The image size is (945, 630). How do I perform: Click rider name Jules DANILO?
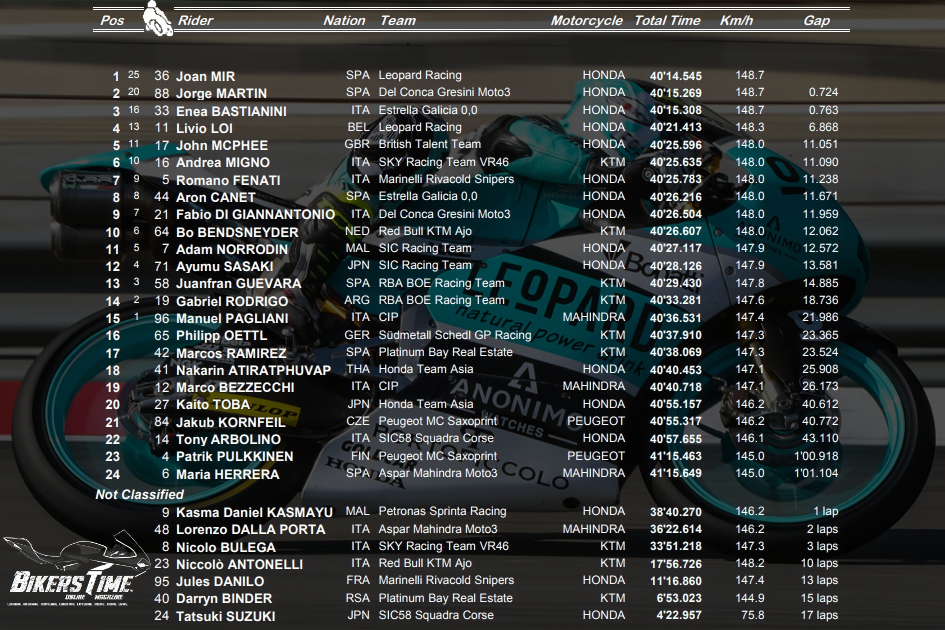coord(219,582)
